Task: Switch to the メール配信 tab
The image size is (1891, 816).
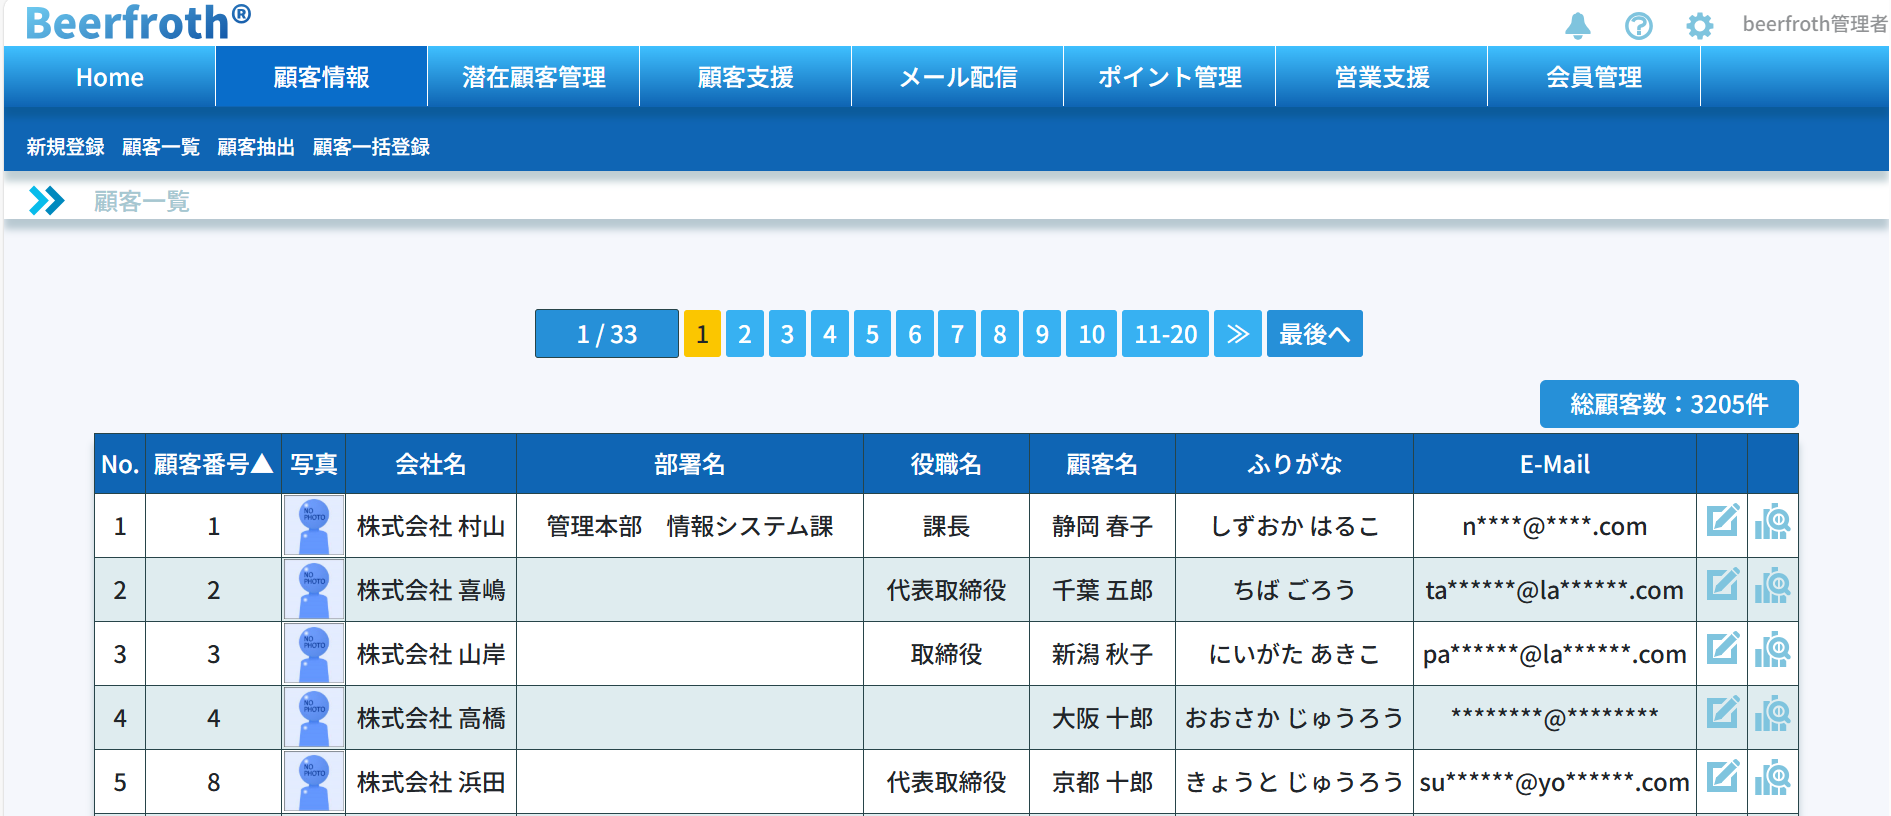Action: point(957,77)
